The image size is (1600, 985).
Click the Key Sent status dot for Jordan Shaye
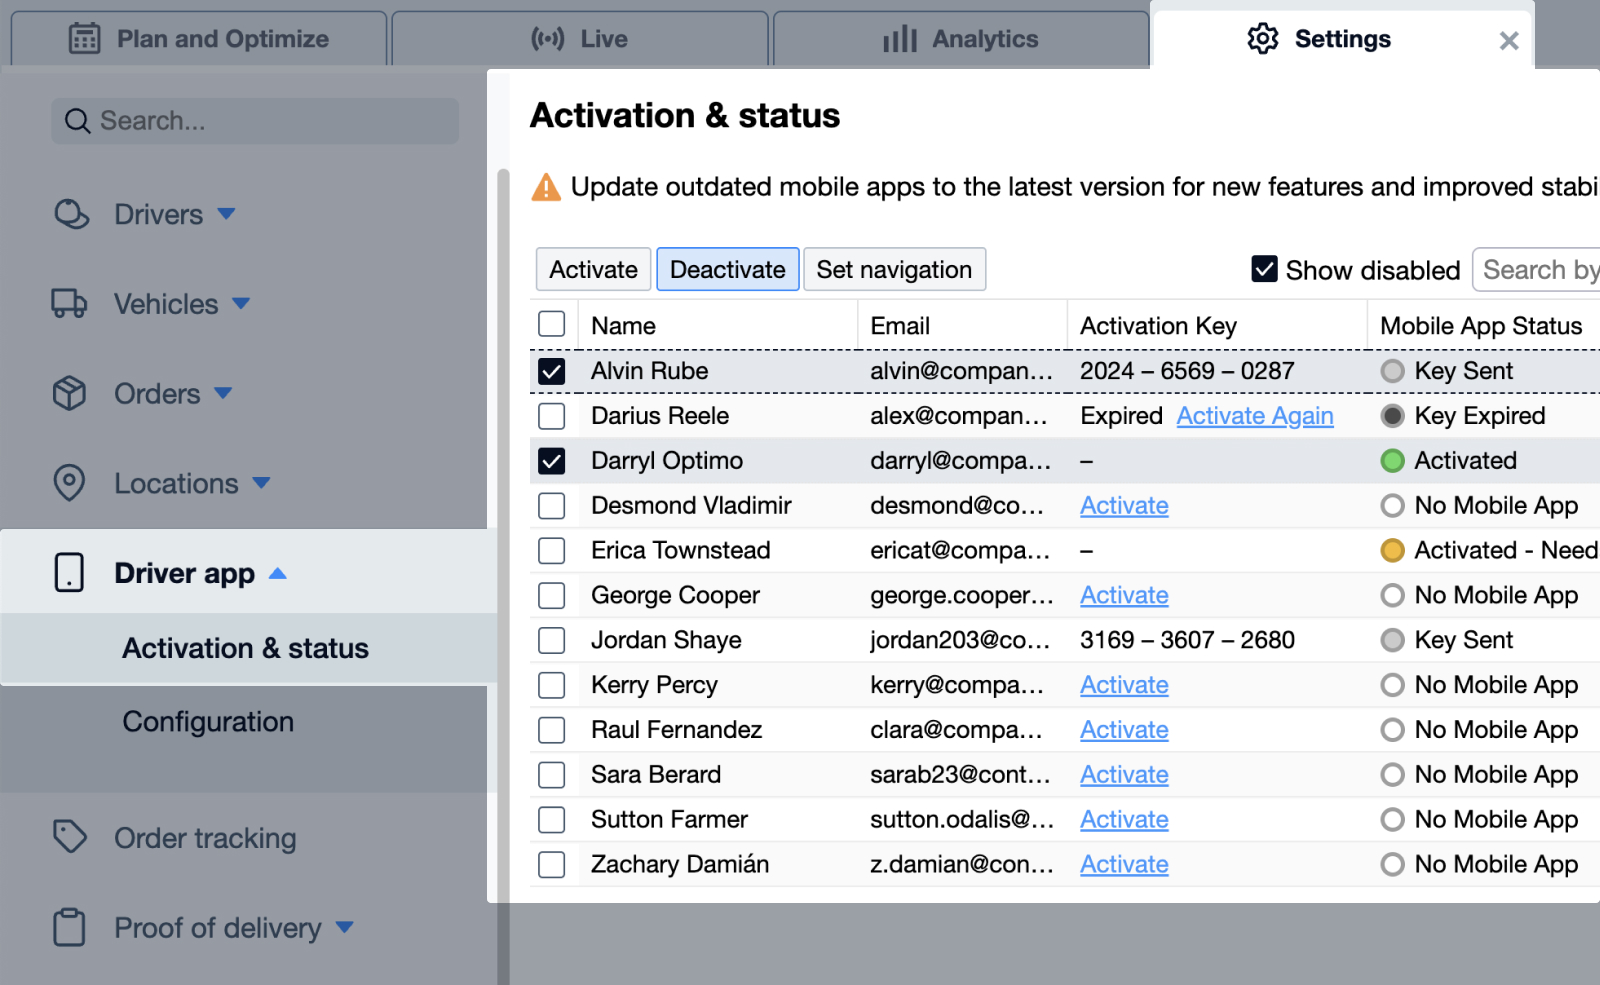click(x=1392, y=640)
